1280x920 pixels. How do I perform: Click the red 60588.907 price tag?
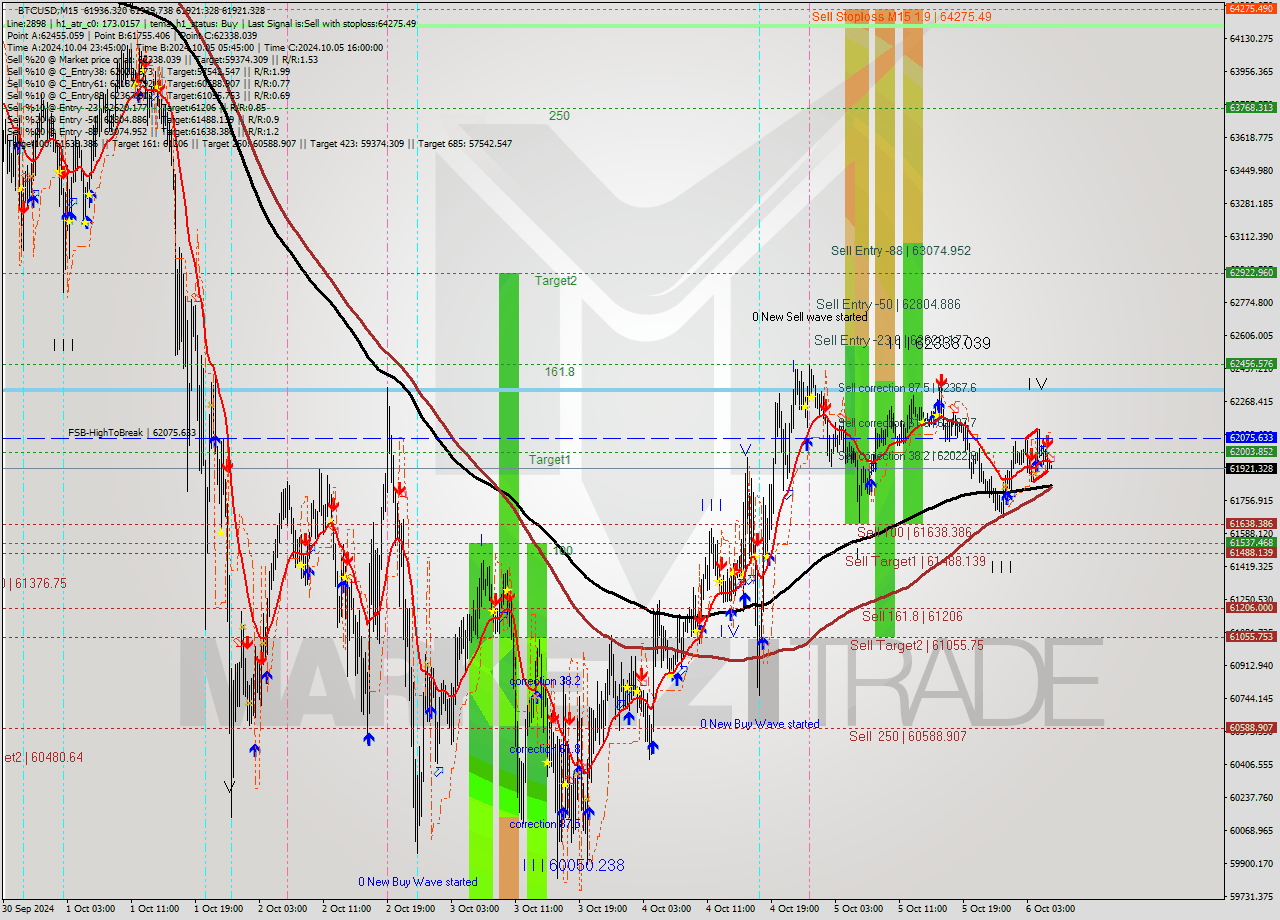(1251, 728)
